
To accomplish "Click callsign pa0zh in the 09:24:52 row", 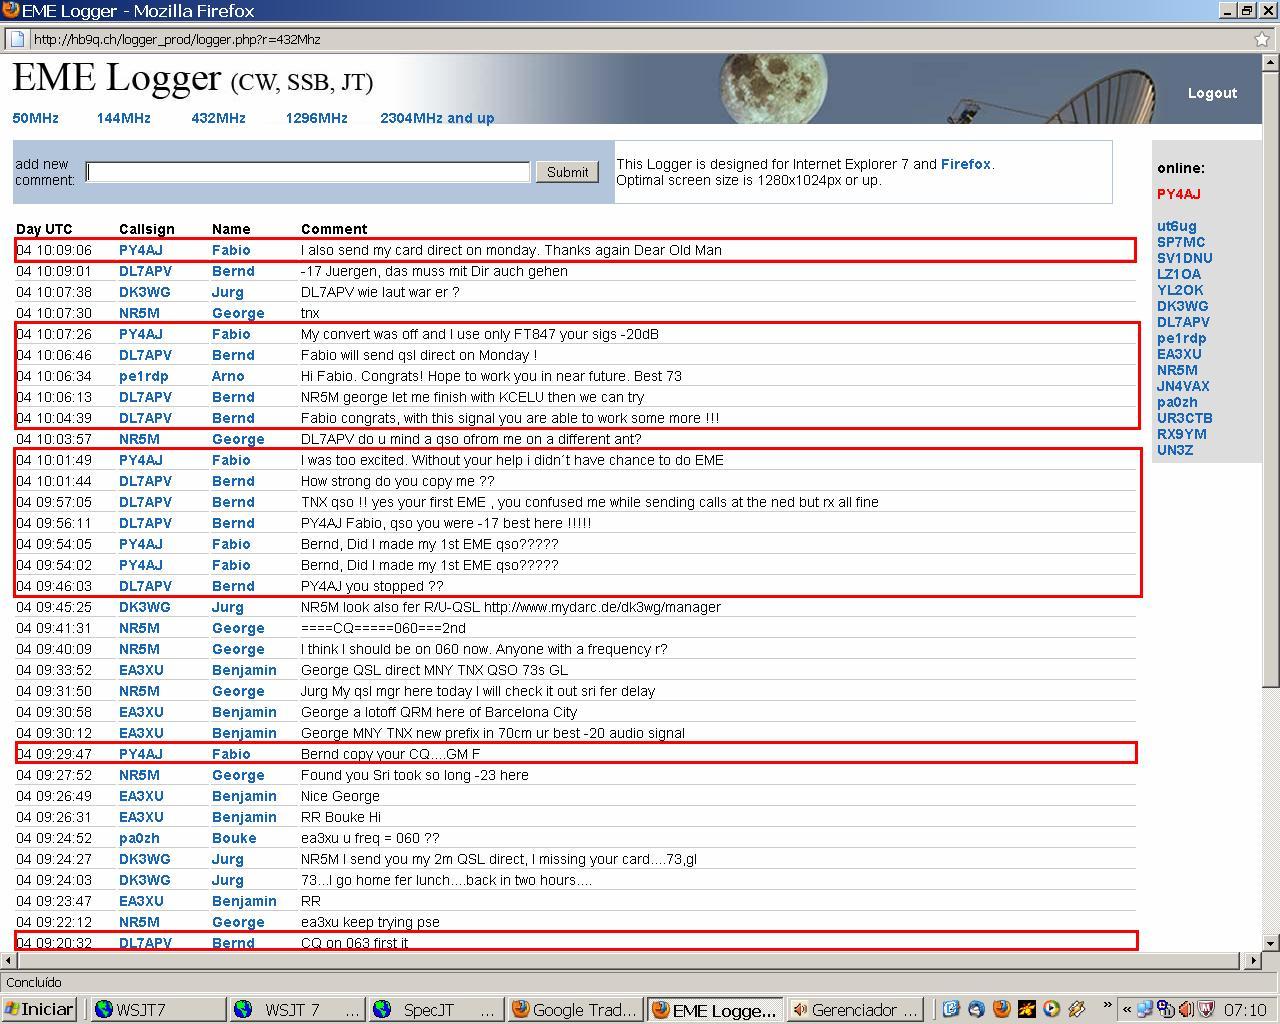I will click(x=139, y=838).
